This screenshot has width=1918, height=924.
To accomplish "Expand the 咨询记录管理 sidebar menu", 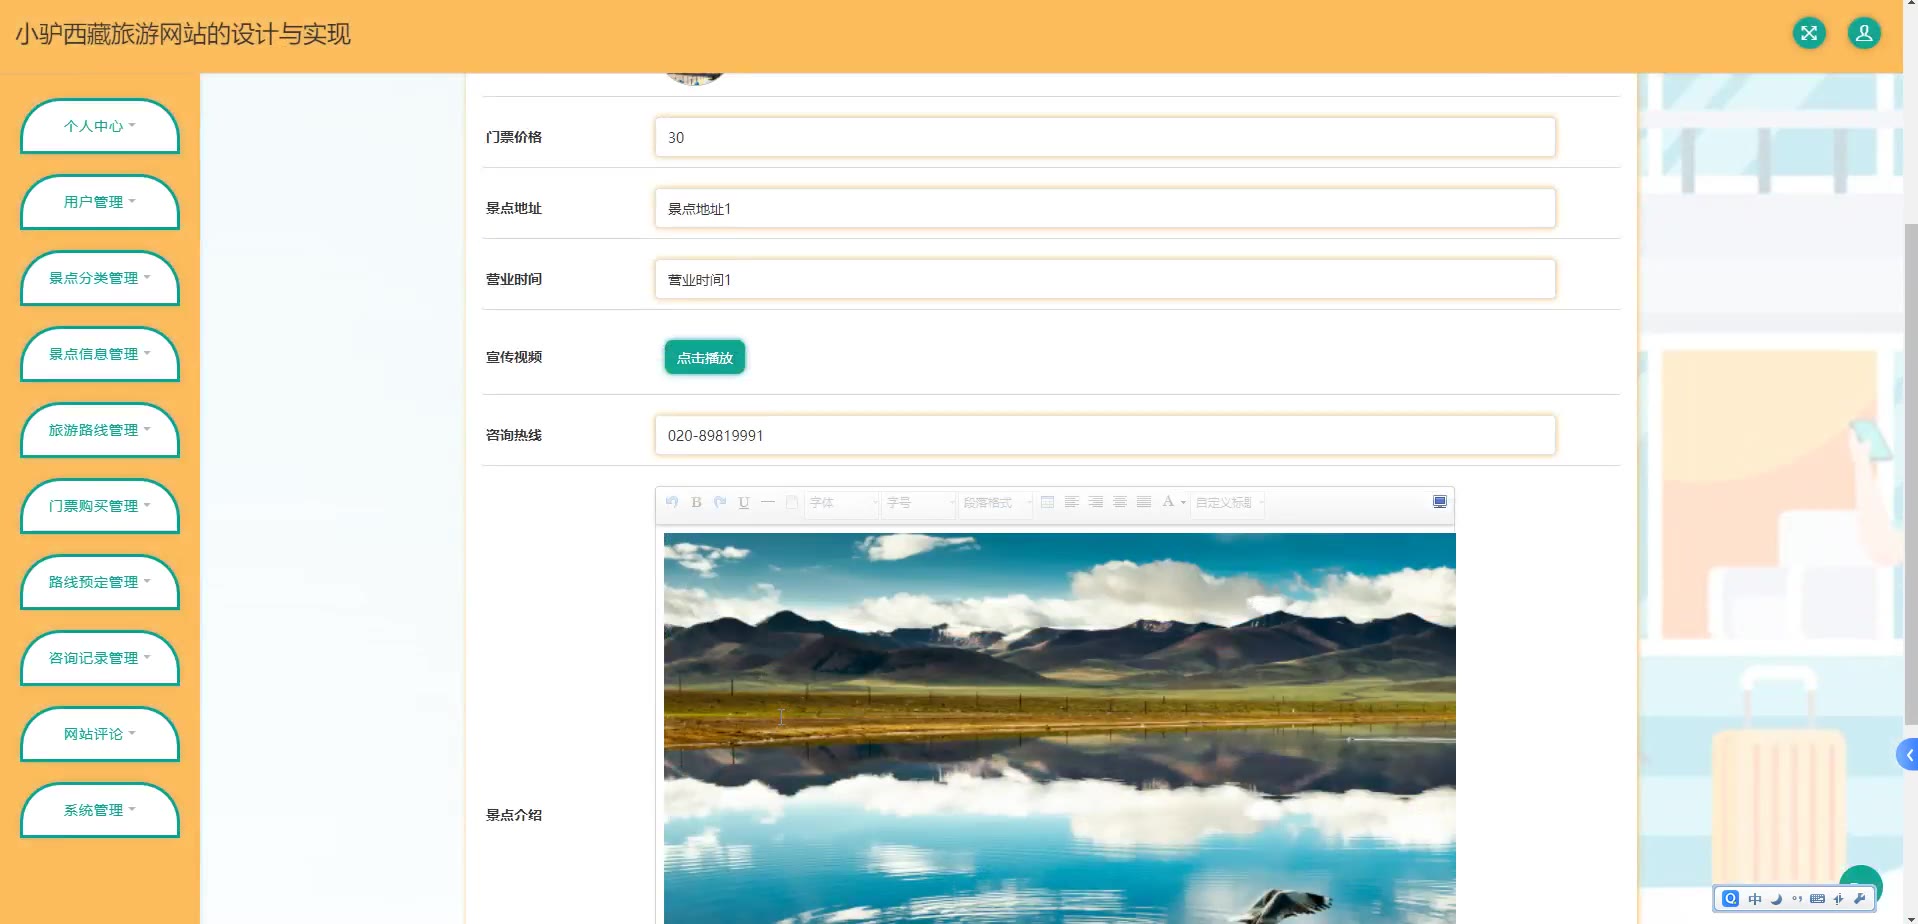I will tap(100, 658).
